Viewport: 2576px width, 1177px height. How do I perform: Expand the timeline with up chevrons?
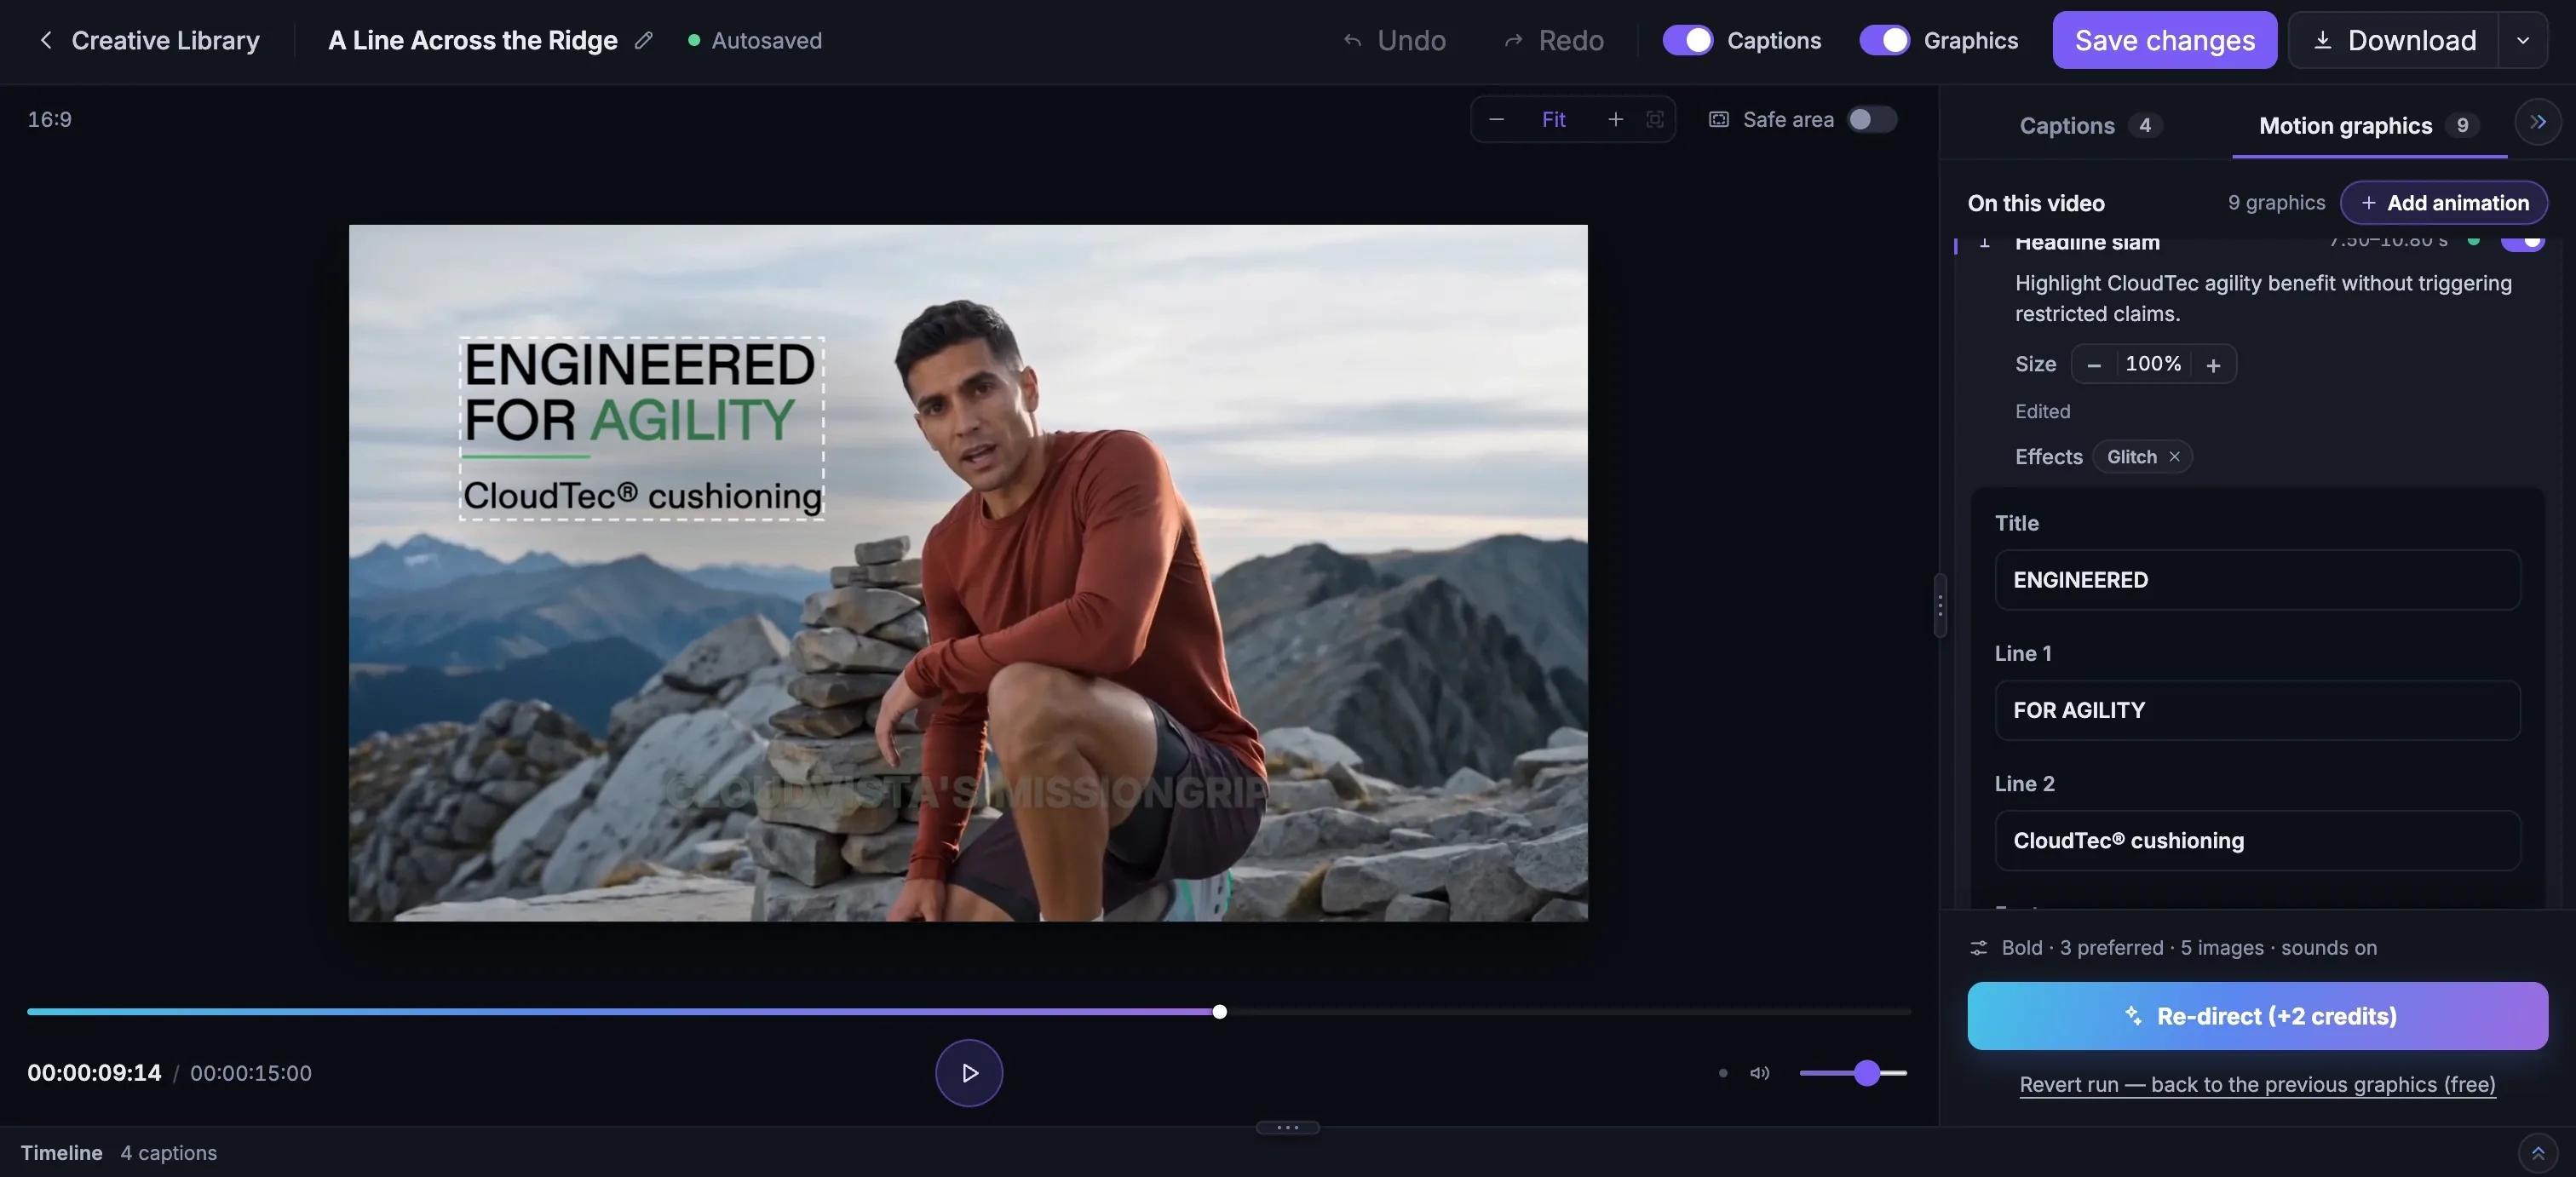tap(2537, 1153)
